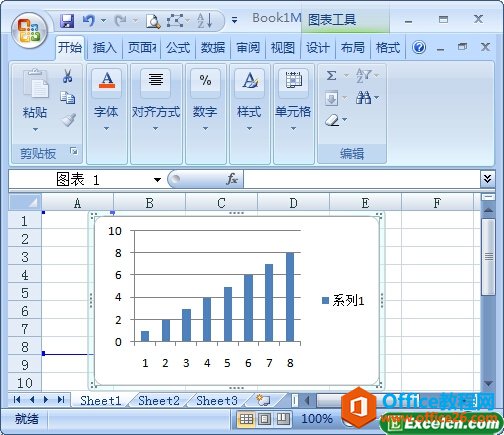Select the Cut scissors icon

tap(68, 76)
